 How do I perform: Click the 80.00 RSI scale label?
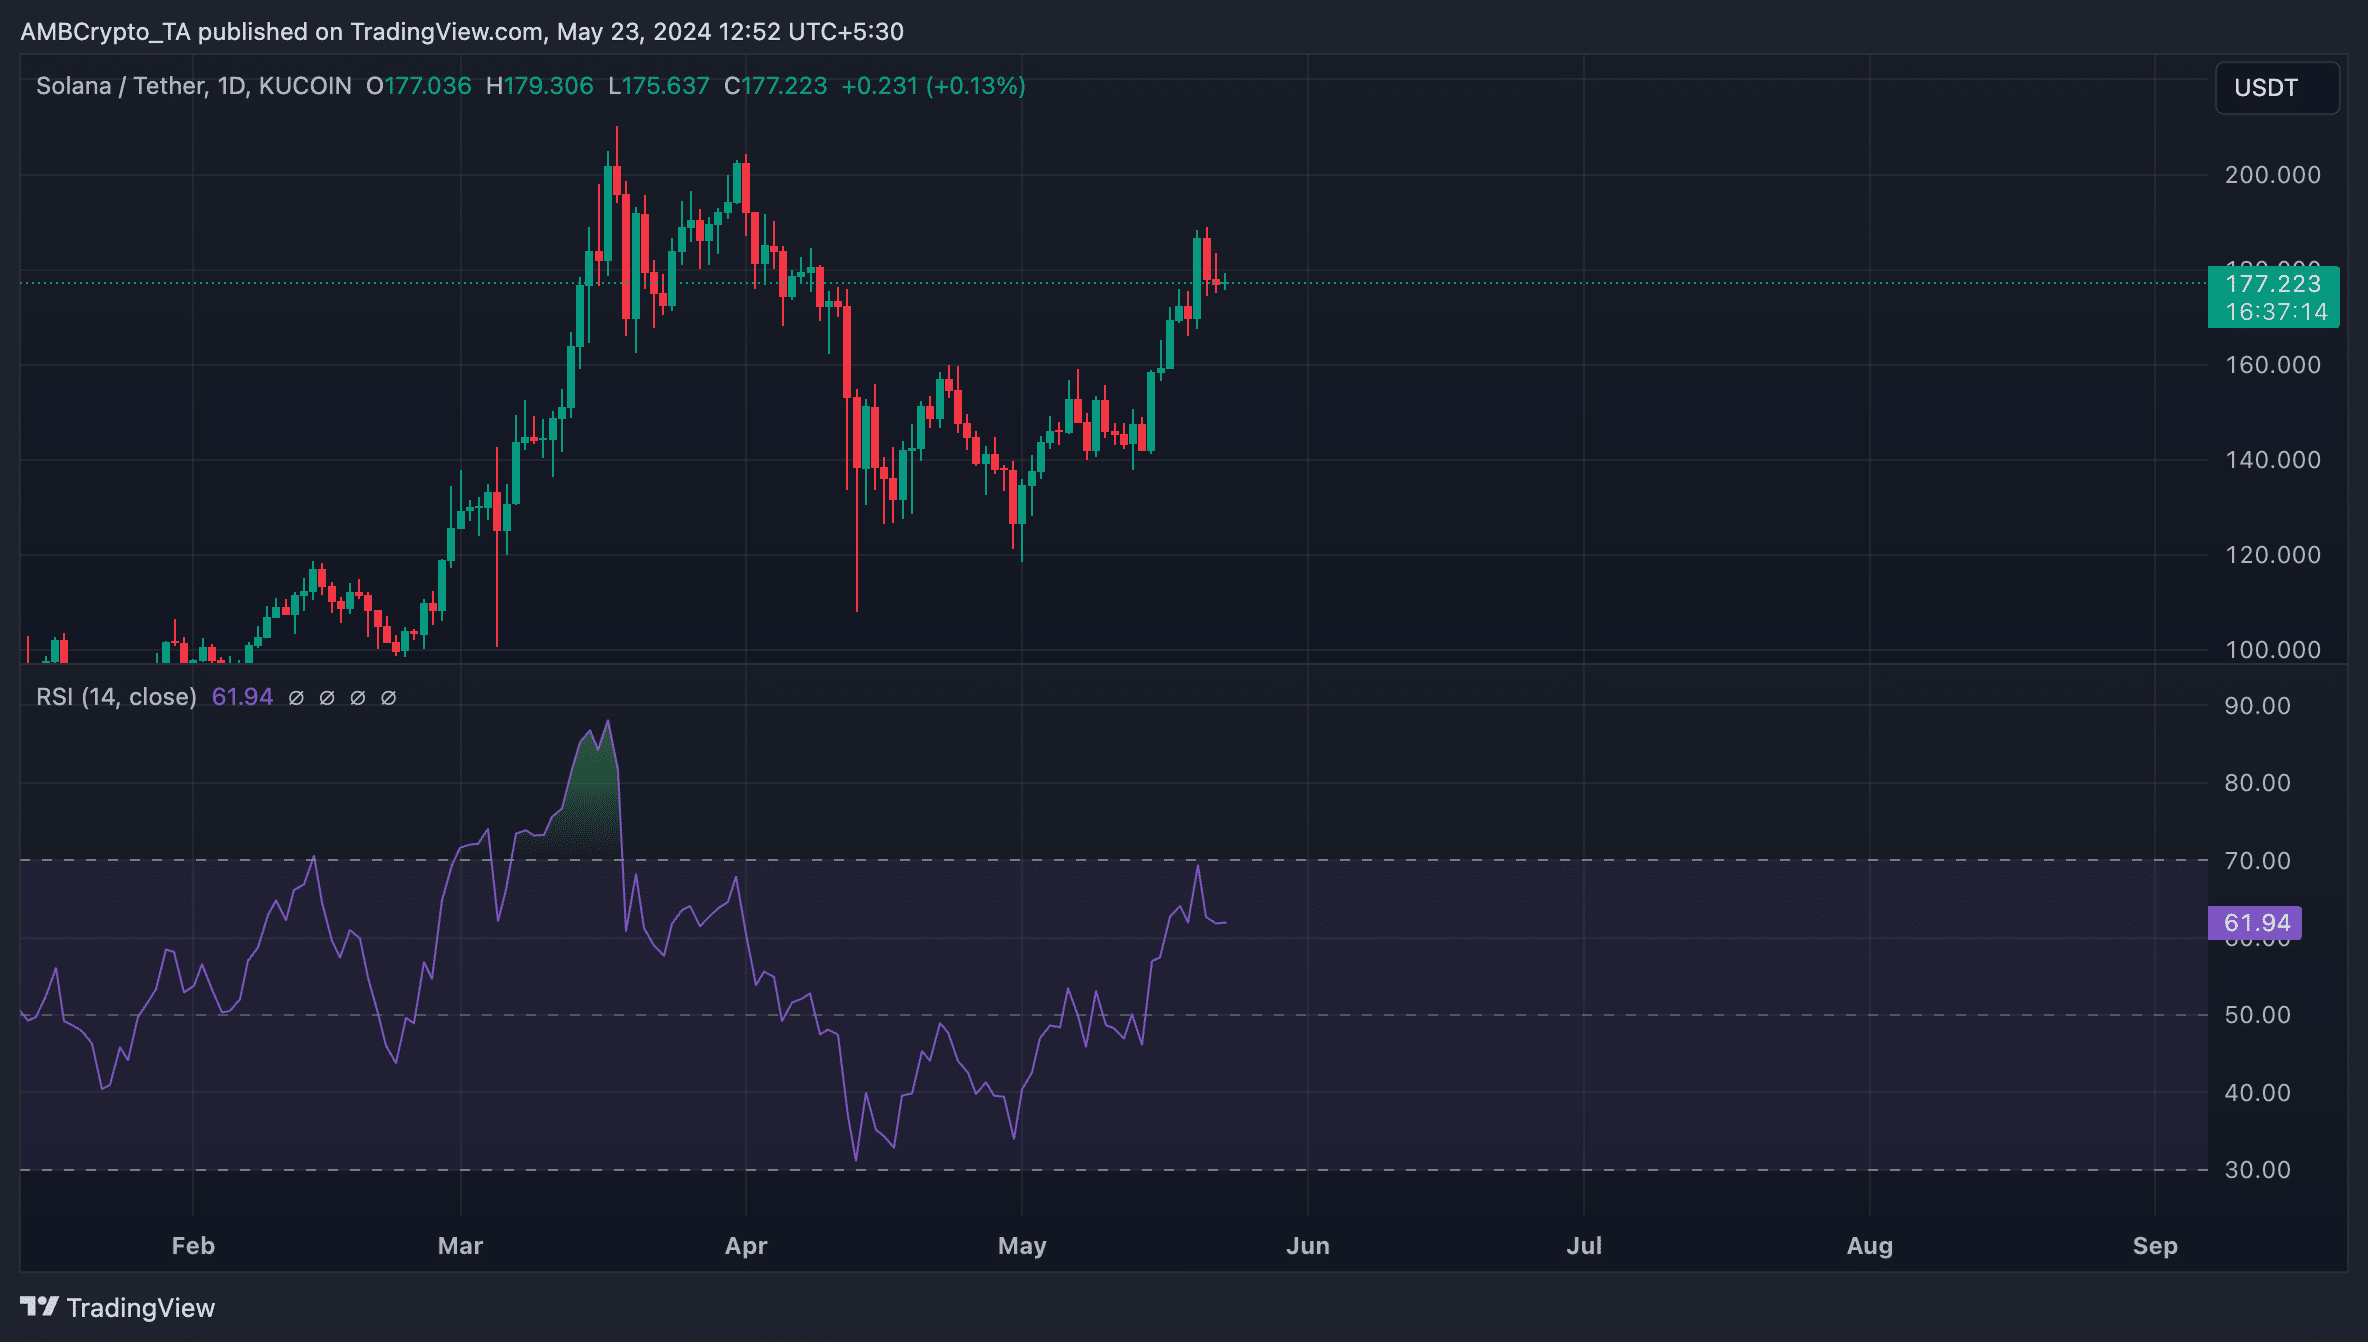2257,783
